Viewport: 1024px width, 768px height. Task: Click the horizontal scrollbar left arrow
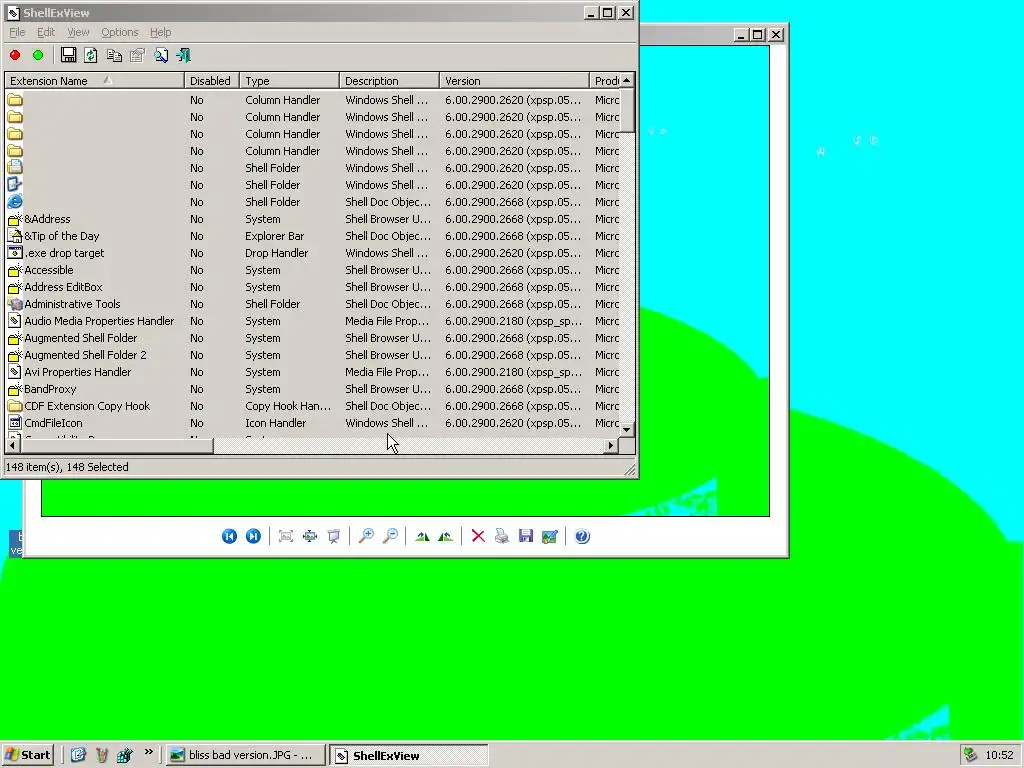click(x=12, y=446)
